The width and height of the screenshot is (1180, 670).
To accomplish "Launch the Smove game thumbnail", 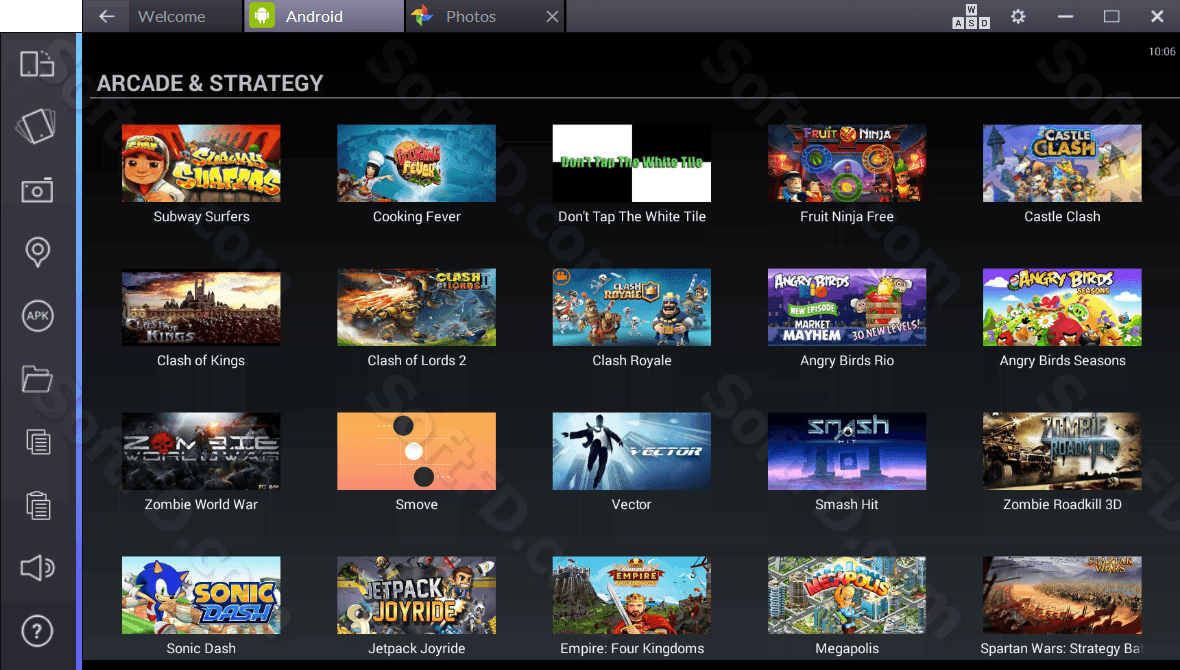I will pos(416,451).
